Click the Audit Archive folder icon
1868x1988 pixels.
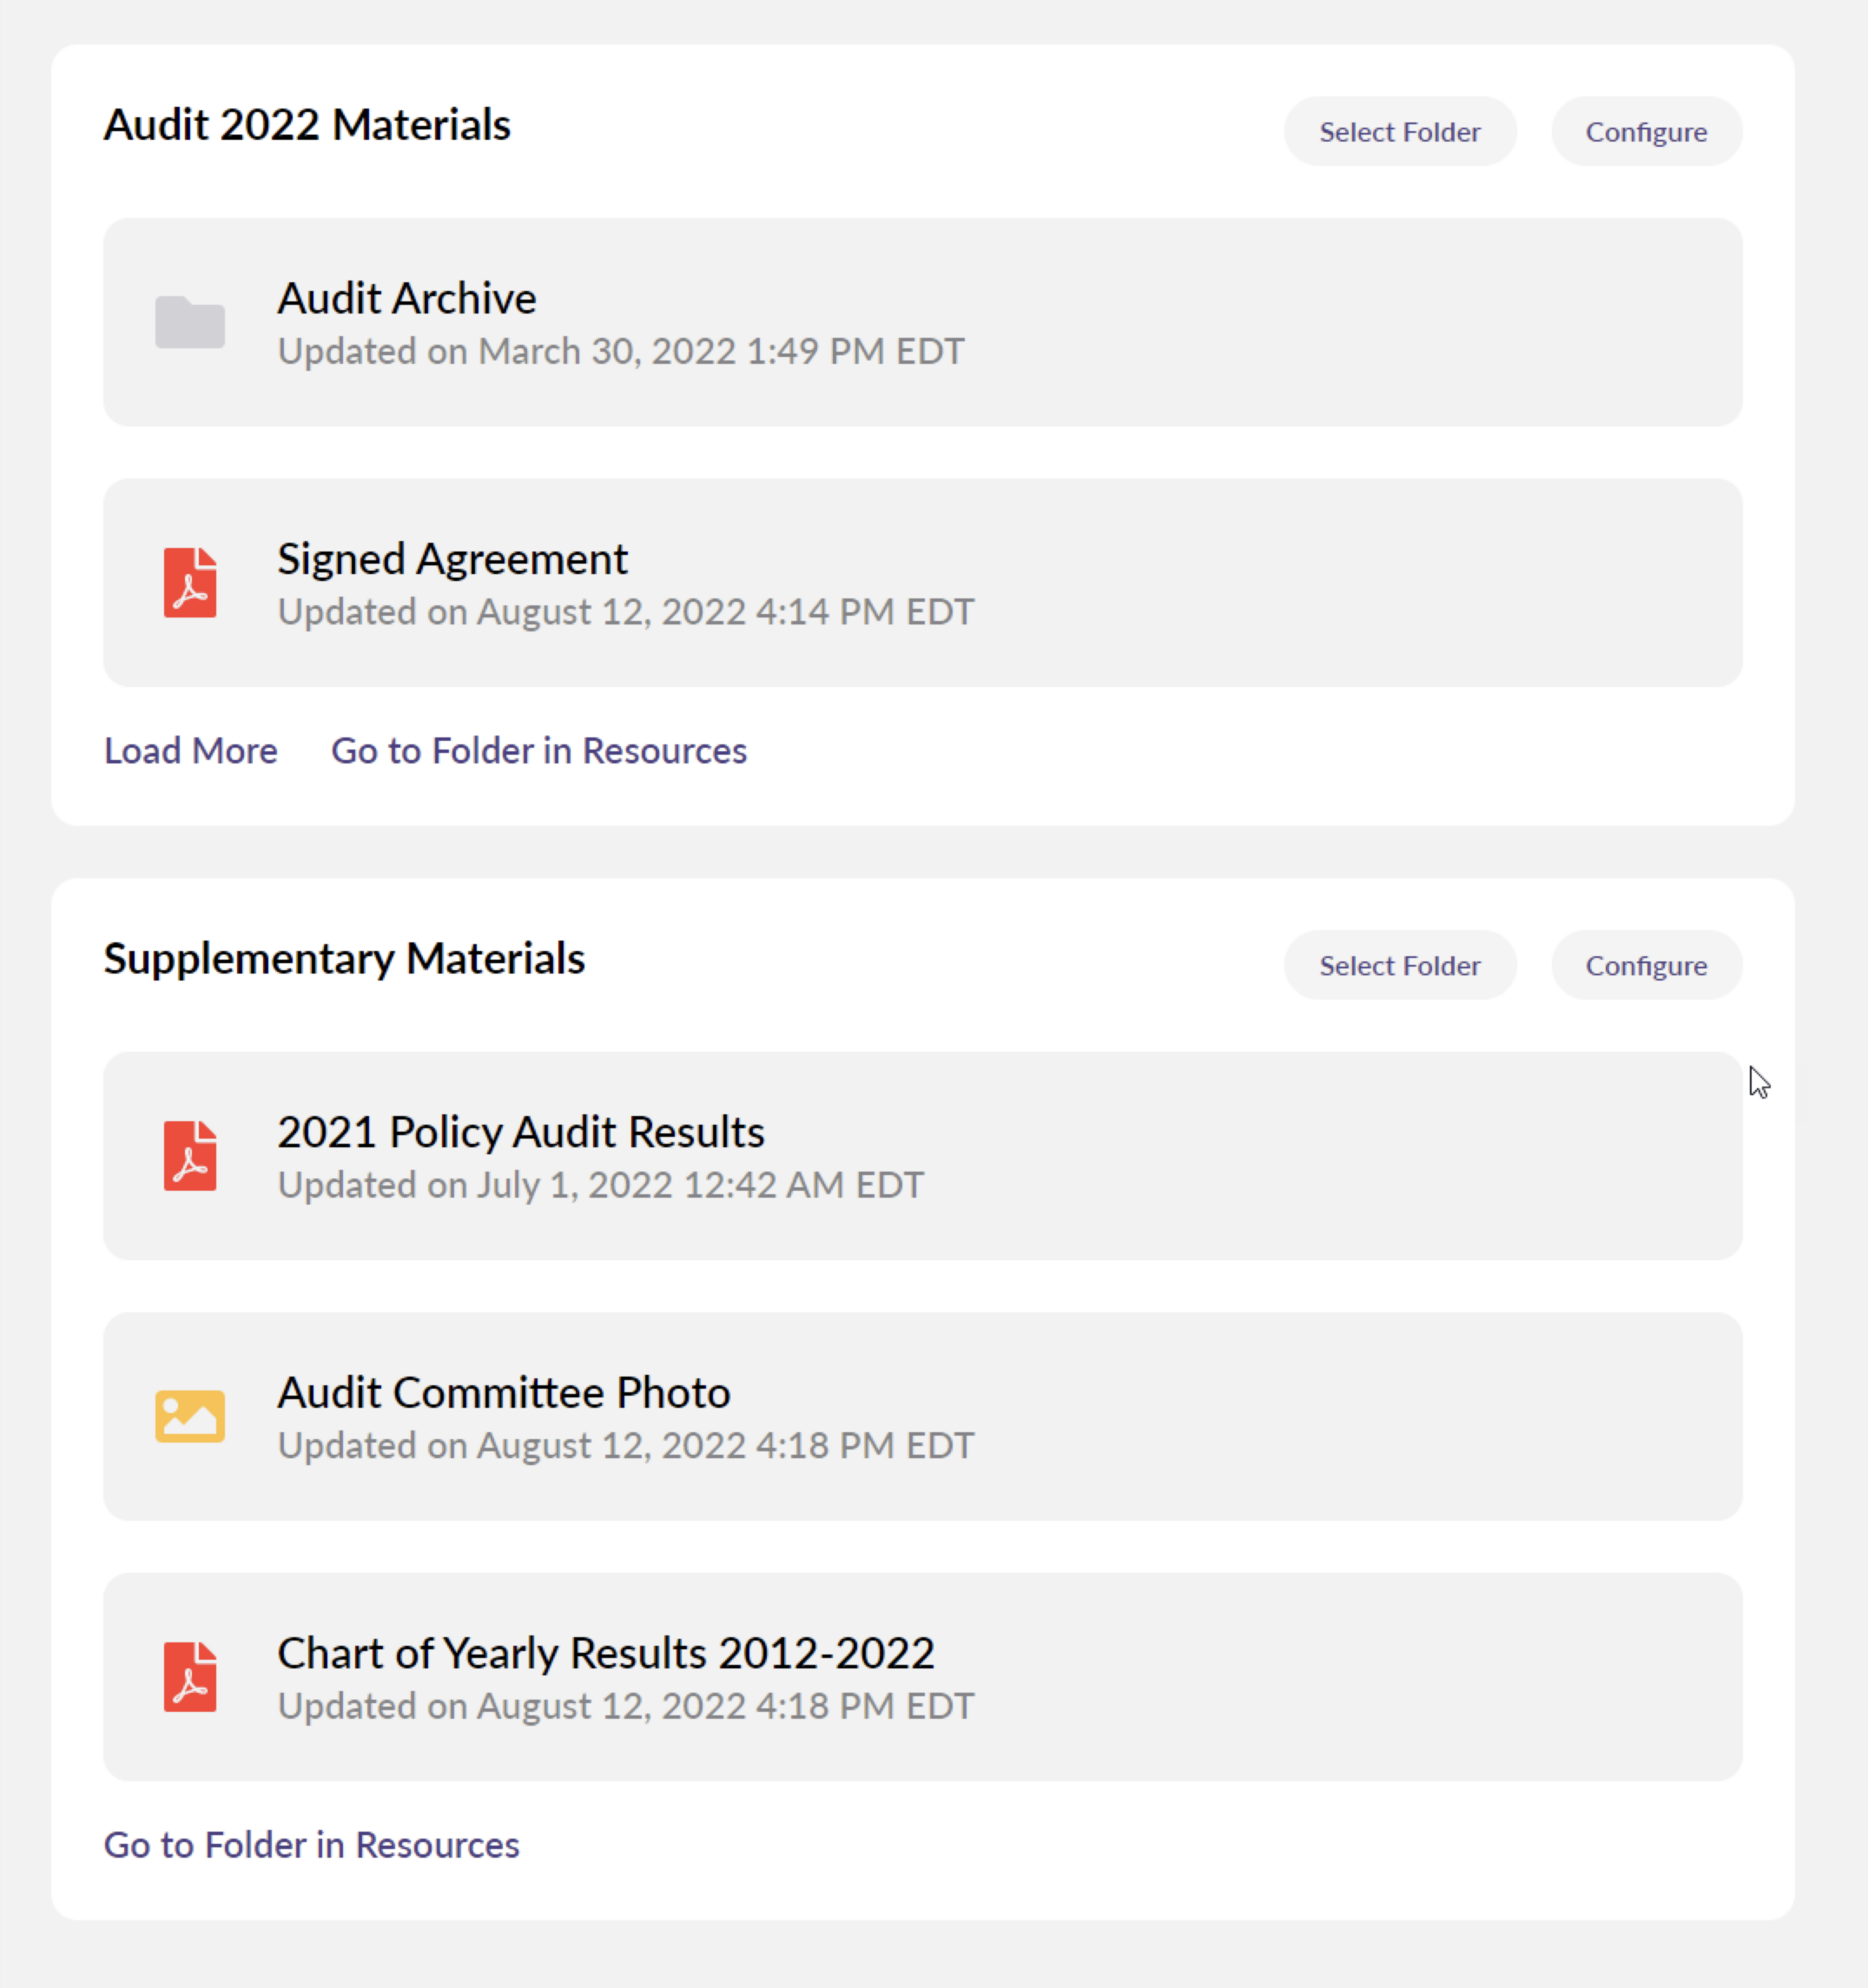tap(190, 322)
